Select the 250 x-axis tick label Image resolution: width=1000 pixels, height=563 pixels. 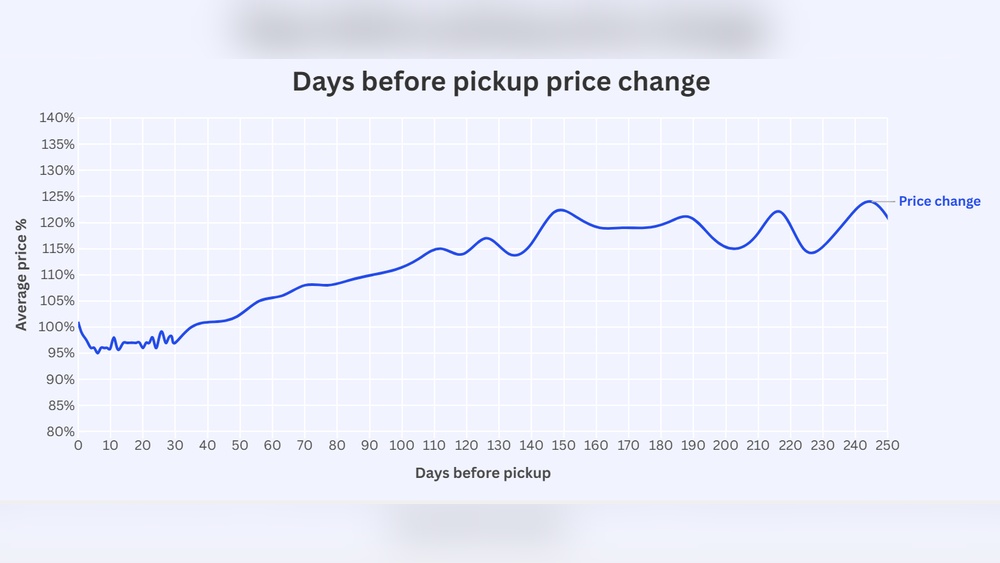coord(887,446)
